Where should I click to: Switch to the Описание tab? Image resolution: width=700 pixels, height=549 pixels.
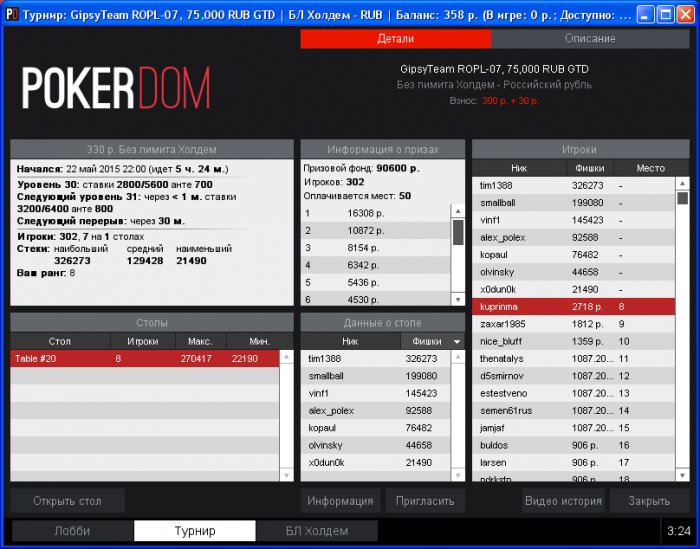(x=590, y=39)
